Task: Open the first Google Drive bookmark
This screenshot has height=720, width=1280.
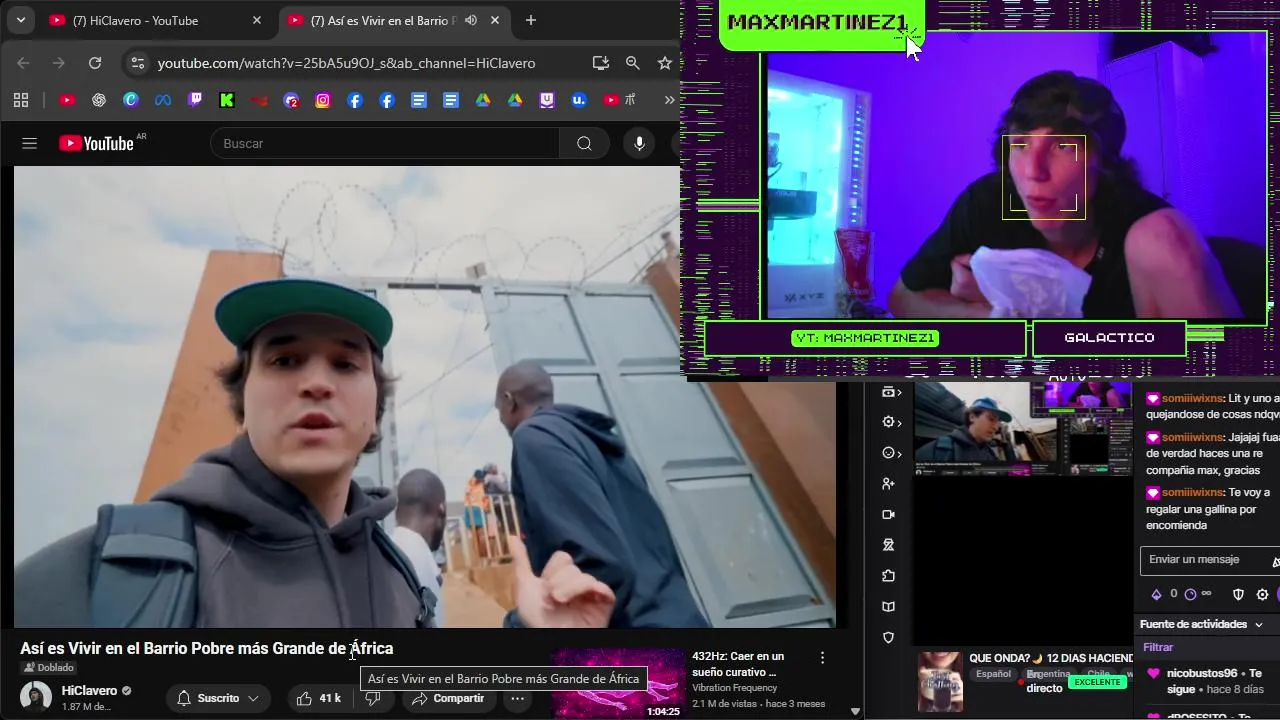Action: 483,100
